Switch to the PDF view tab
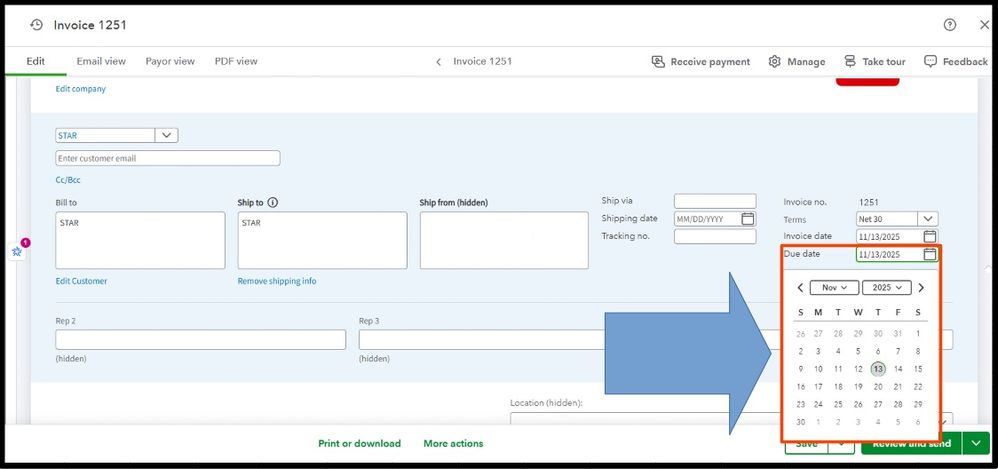 click(x=236, y=62)
